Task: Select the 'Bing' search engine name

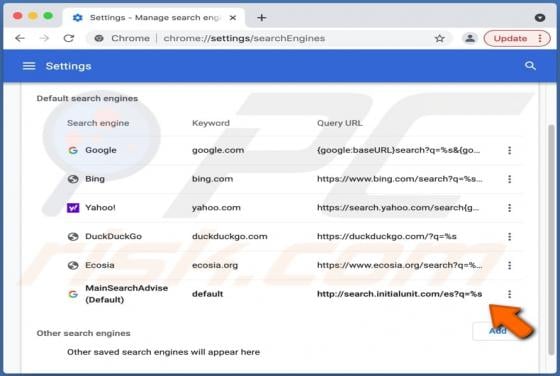Action: coord(95,179)
